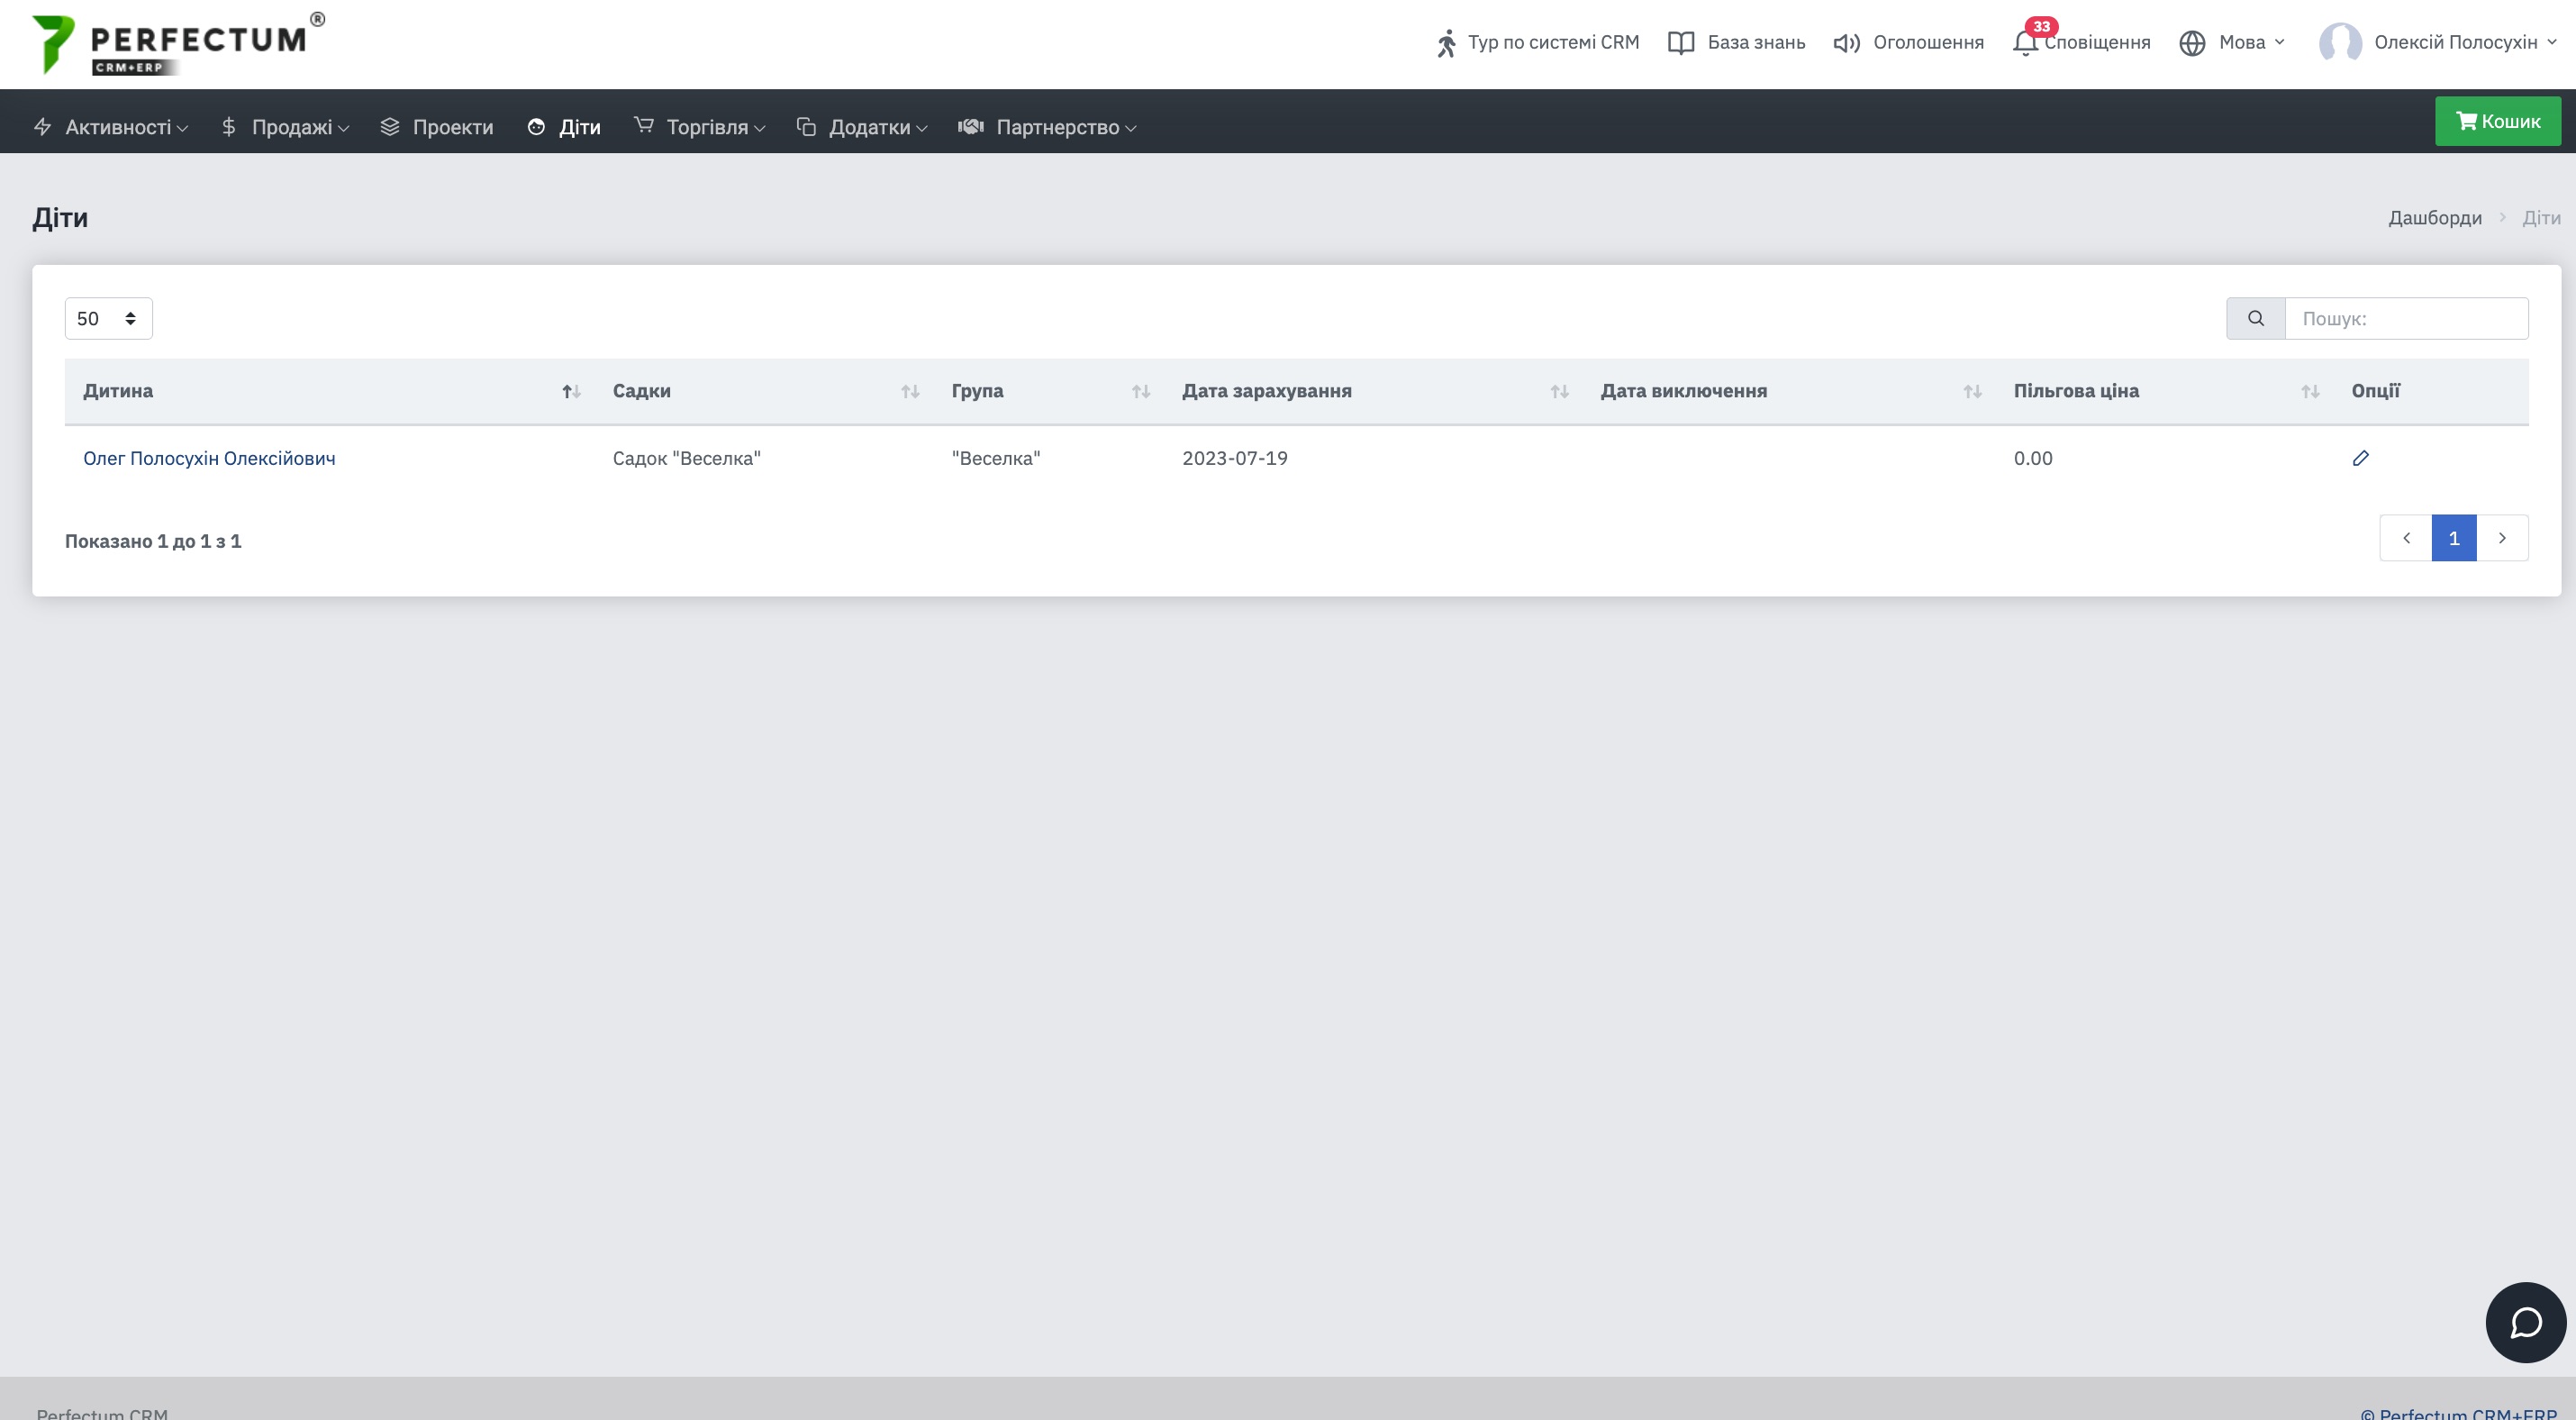Viewport: 2576px width, 1420px height.
Task: Open the rows-per-page 50 dropdown
Action: point(108,318)
